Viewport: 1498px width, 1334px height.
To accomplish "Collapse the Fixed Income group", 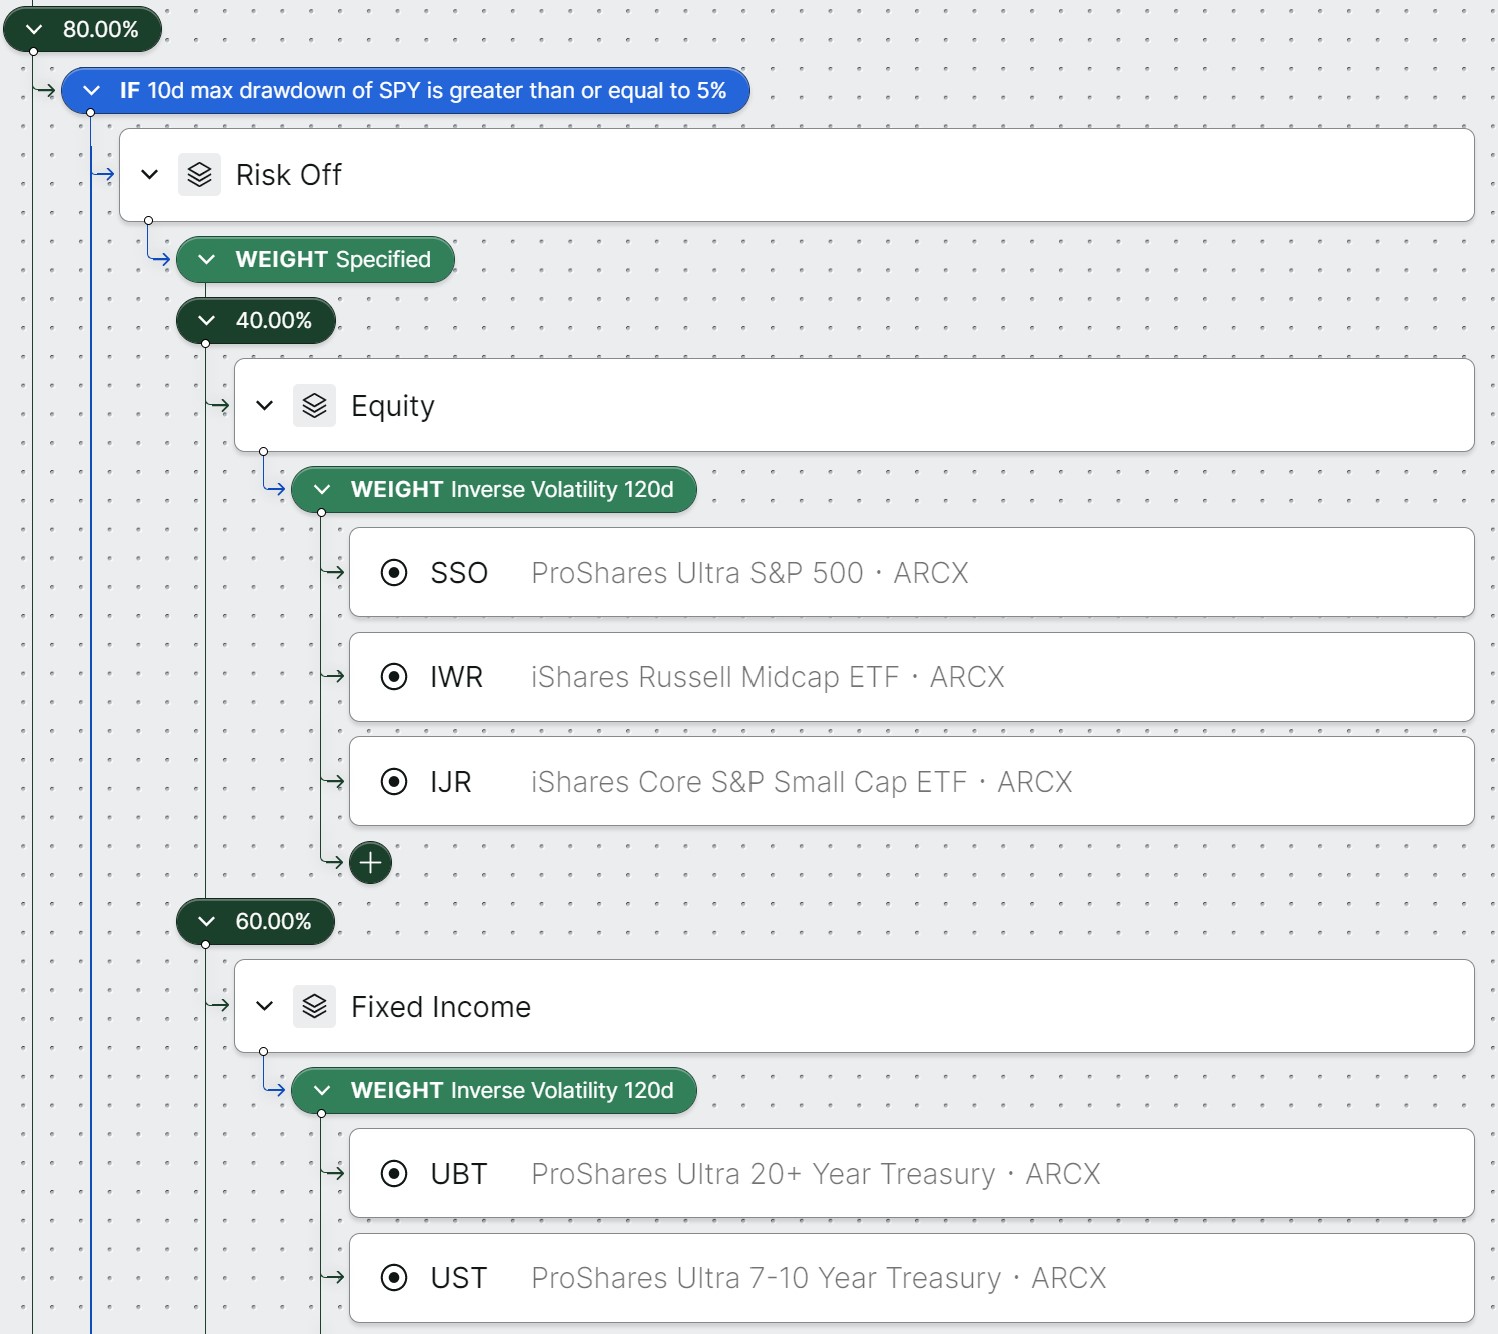I will (x=265, y=1006).
